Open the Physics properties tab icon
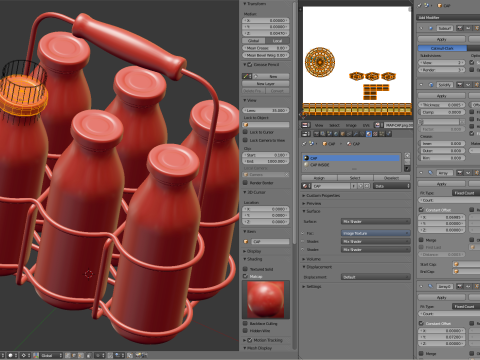Screen dimensions: 480x360 [388, 134]
